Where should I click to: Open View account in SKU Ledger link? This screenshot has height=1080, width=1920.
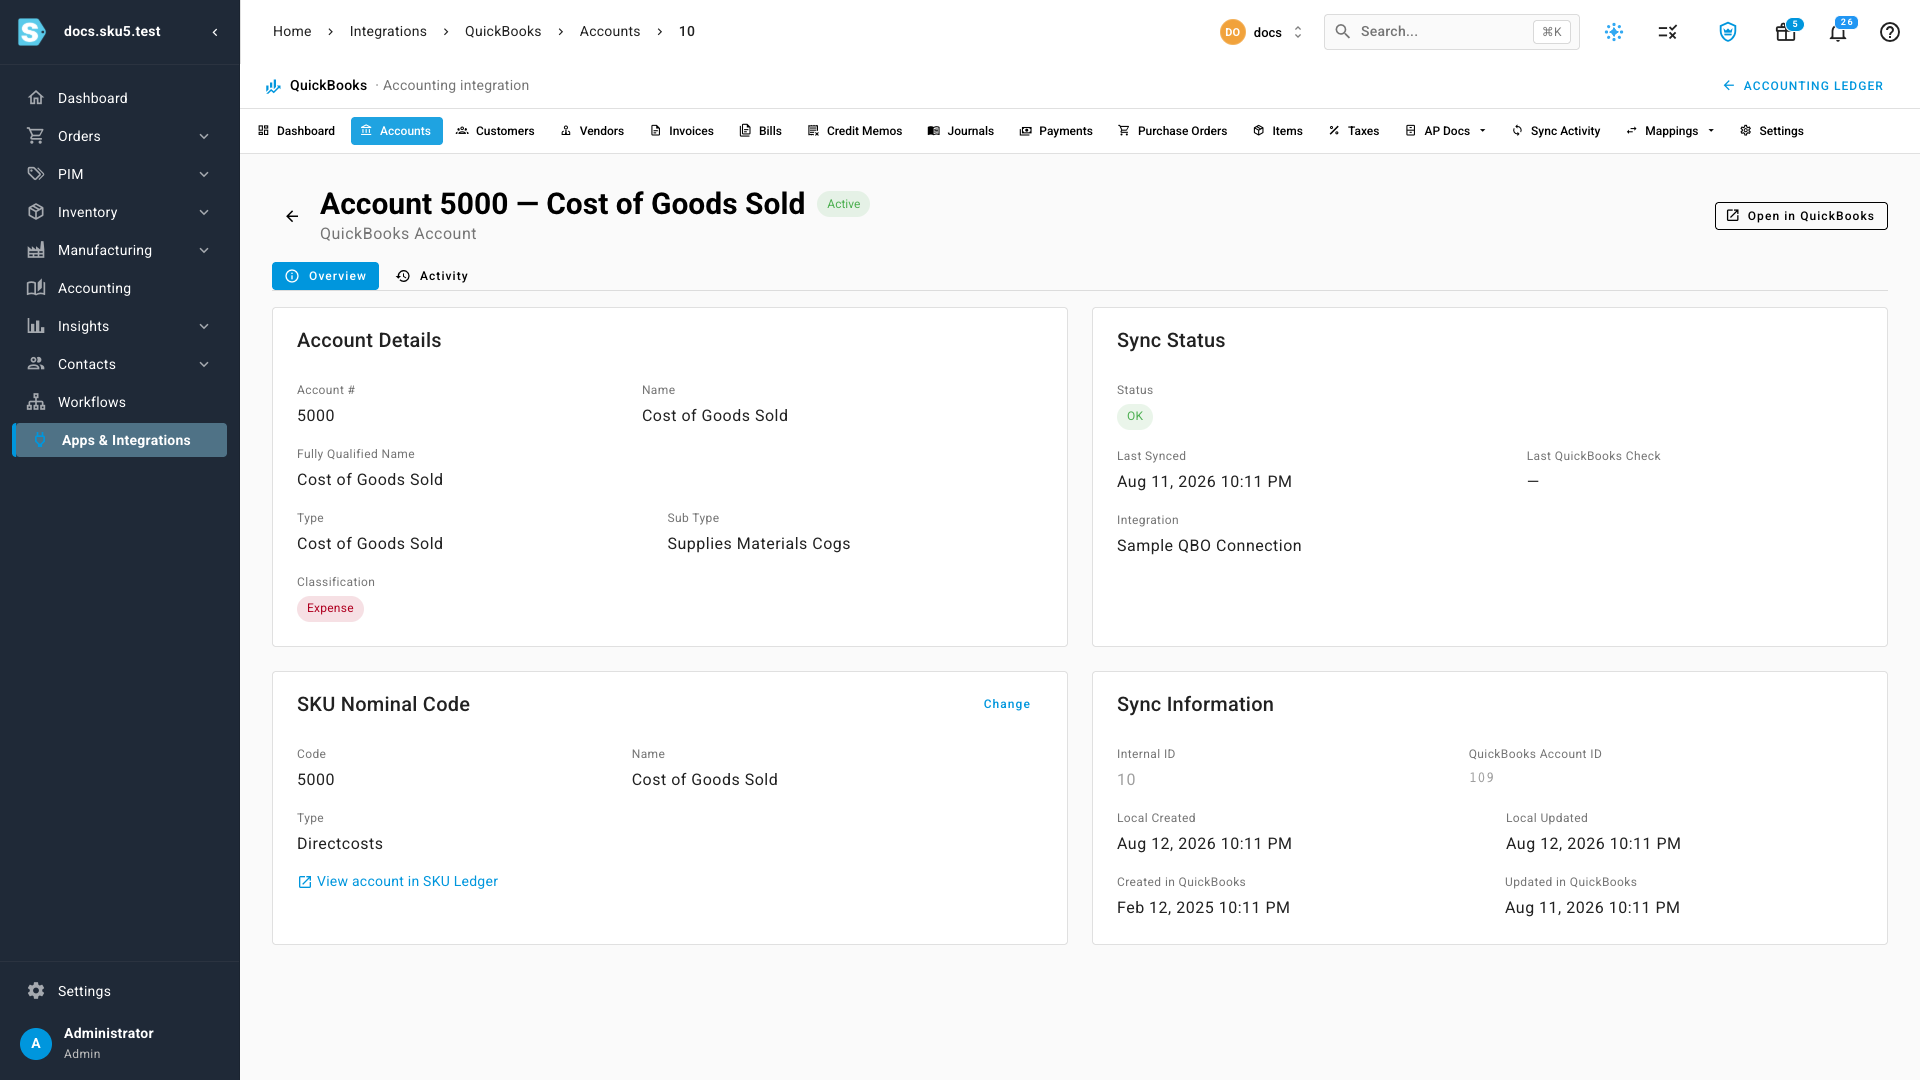coord(398,881)
